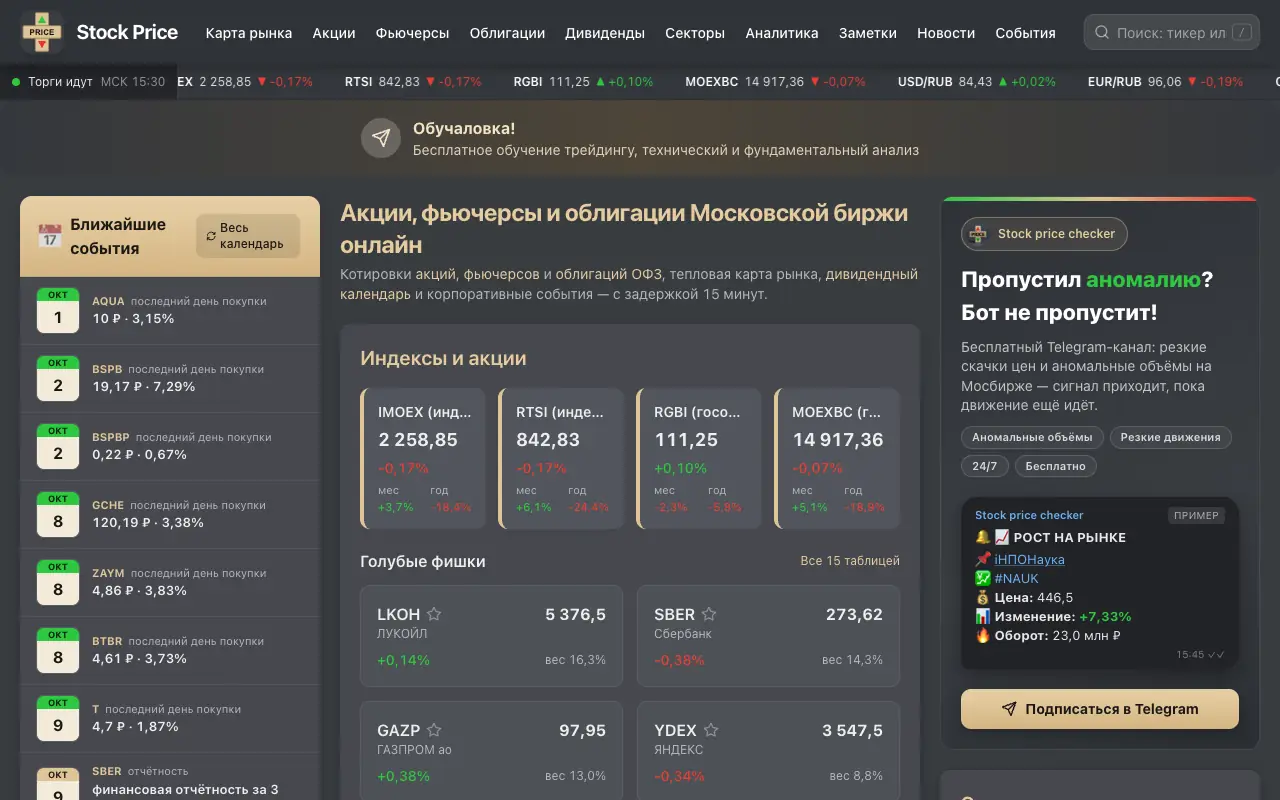Open the SBER Сбербанк stock card
Image resolution: width=1280 pixels, height=800 pixels.
click(x=768, y=636)
